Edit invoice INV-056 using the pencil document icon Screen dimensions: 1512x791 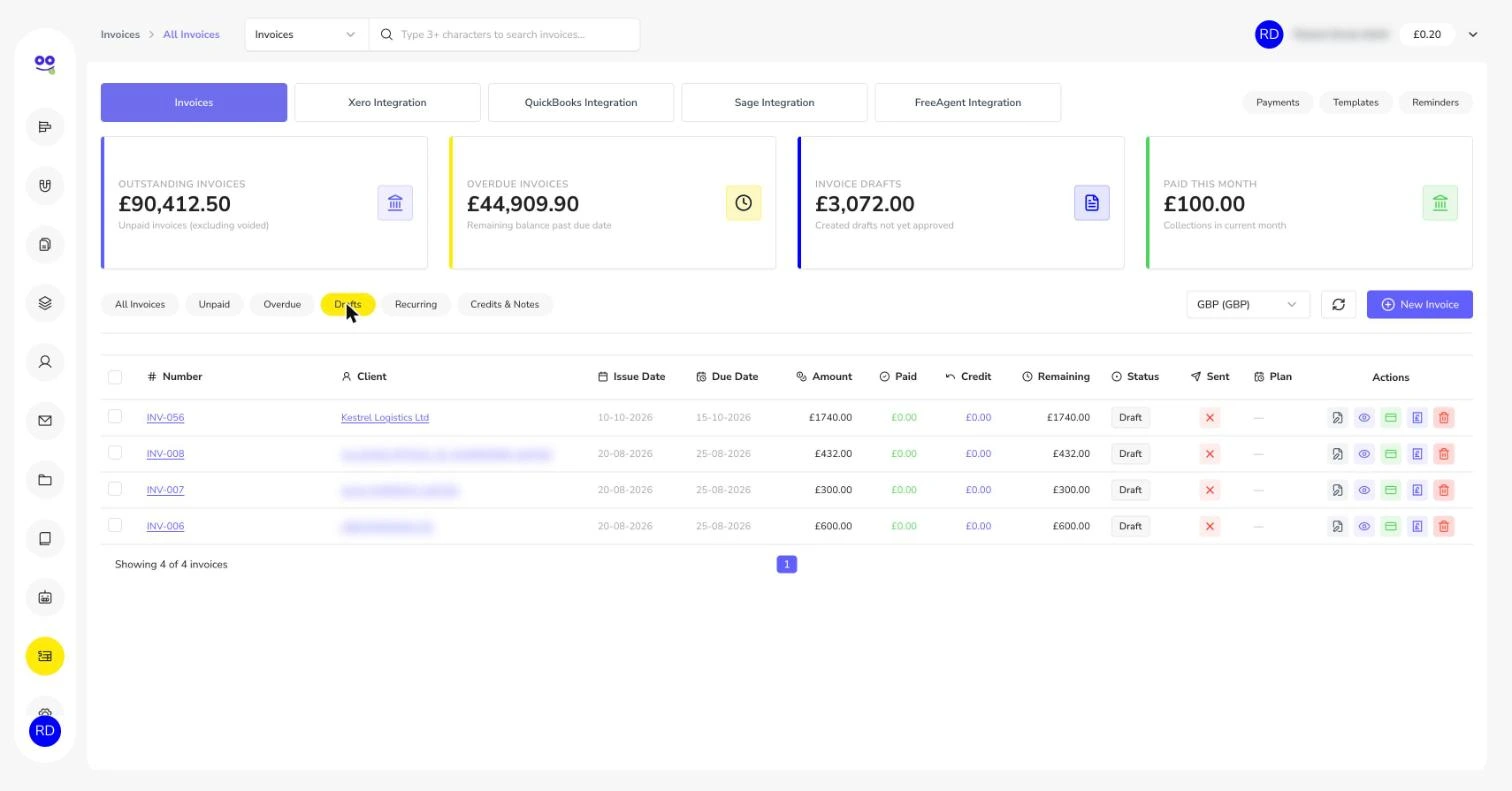pyautogui.click(x=1337, y=418)
